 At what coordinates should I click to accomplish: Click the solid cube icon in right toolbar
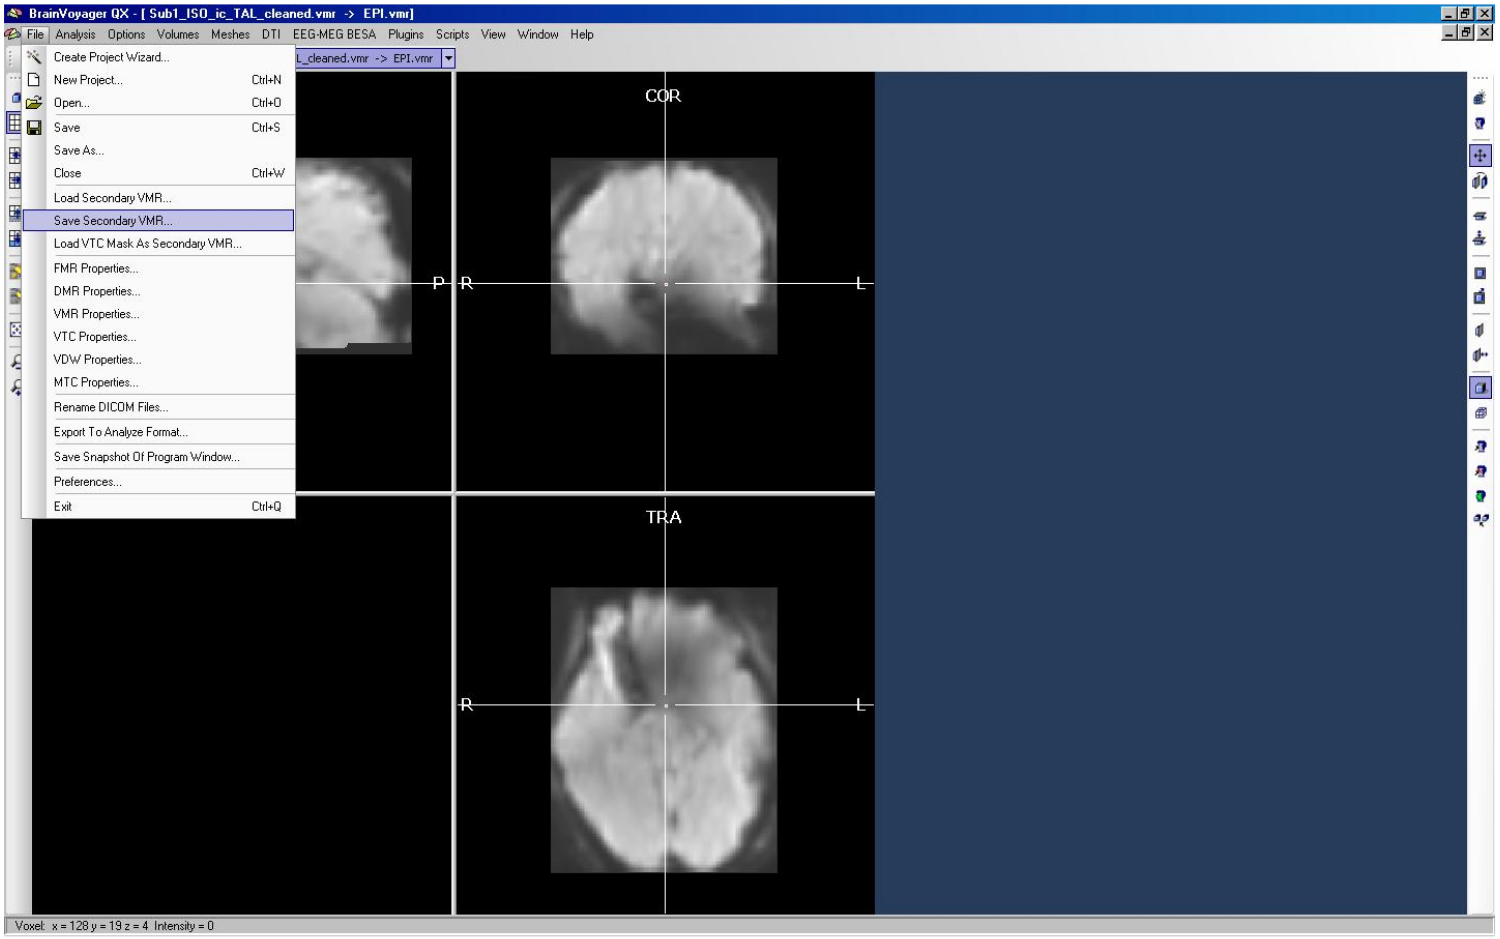tap(1480, 388)
